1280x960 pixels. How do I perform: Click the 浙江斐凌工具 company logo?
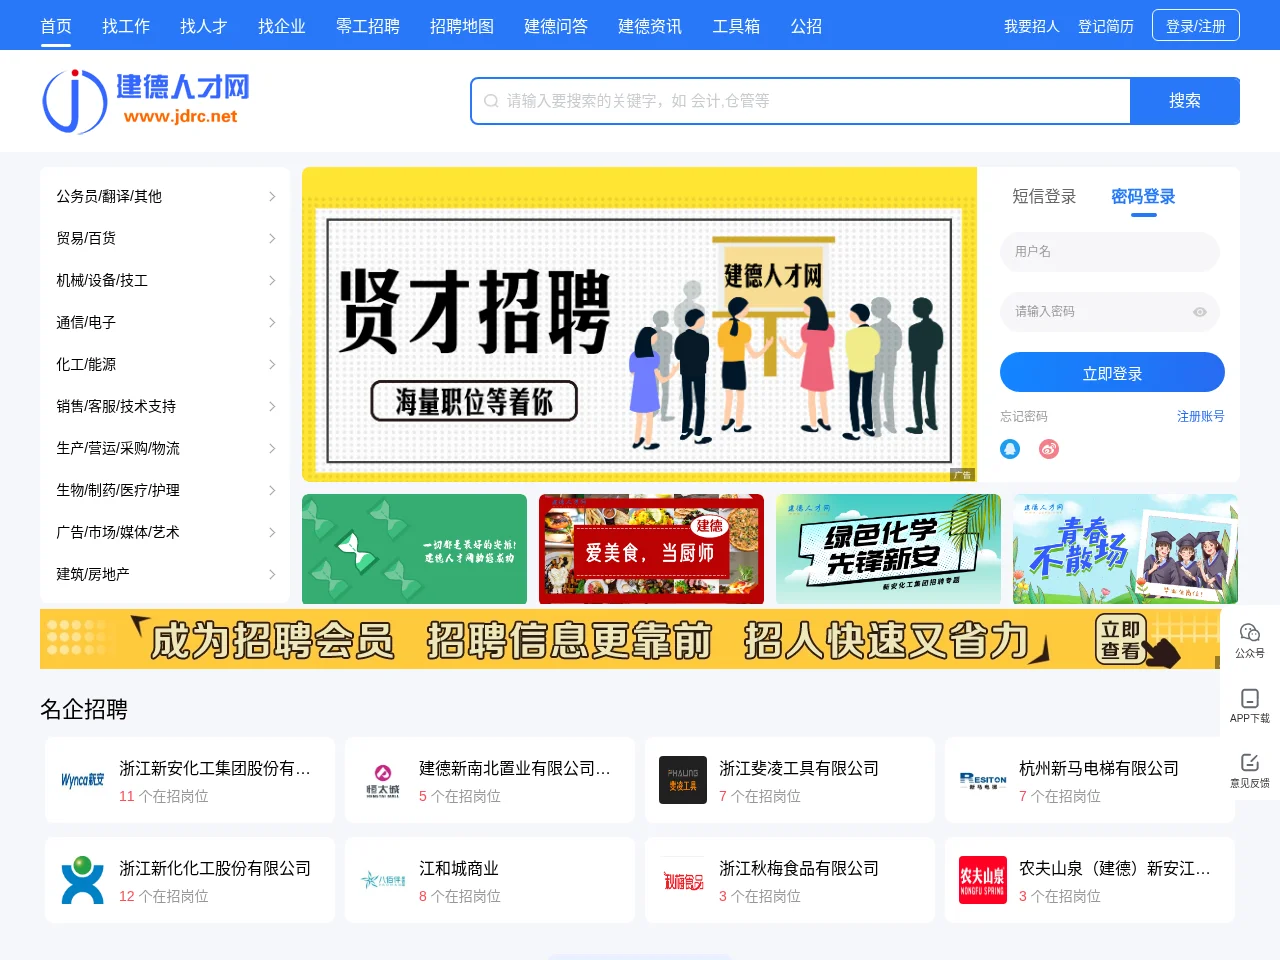[683, 780]
